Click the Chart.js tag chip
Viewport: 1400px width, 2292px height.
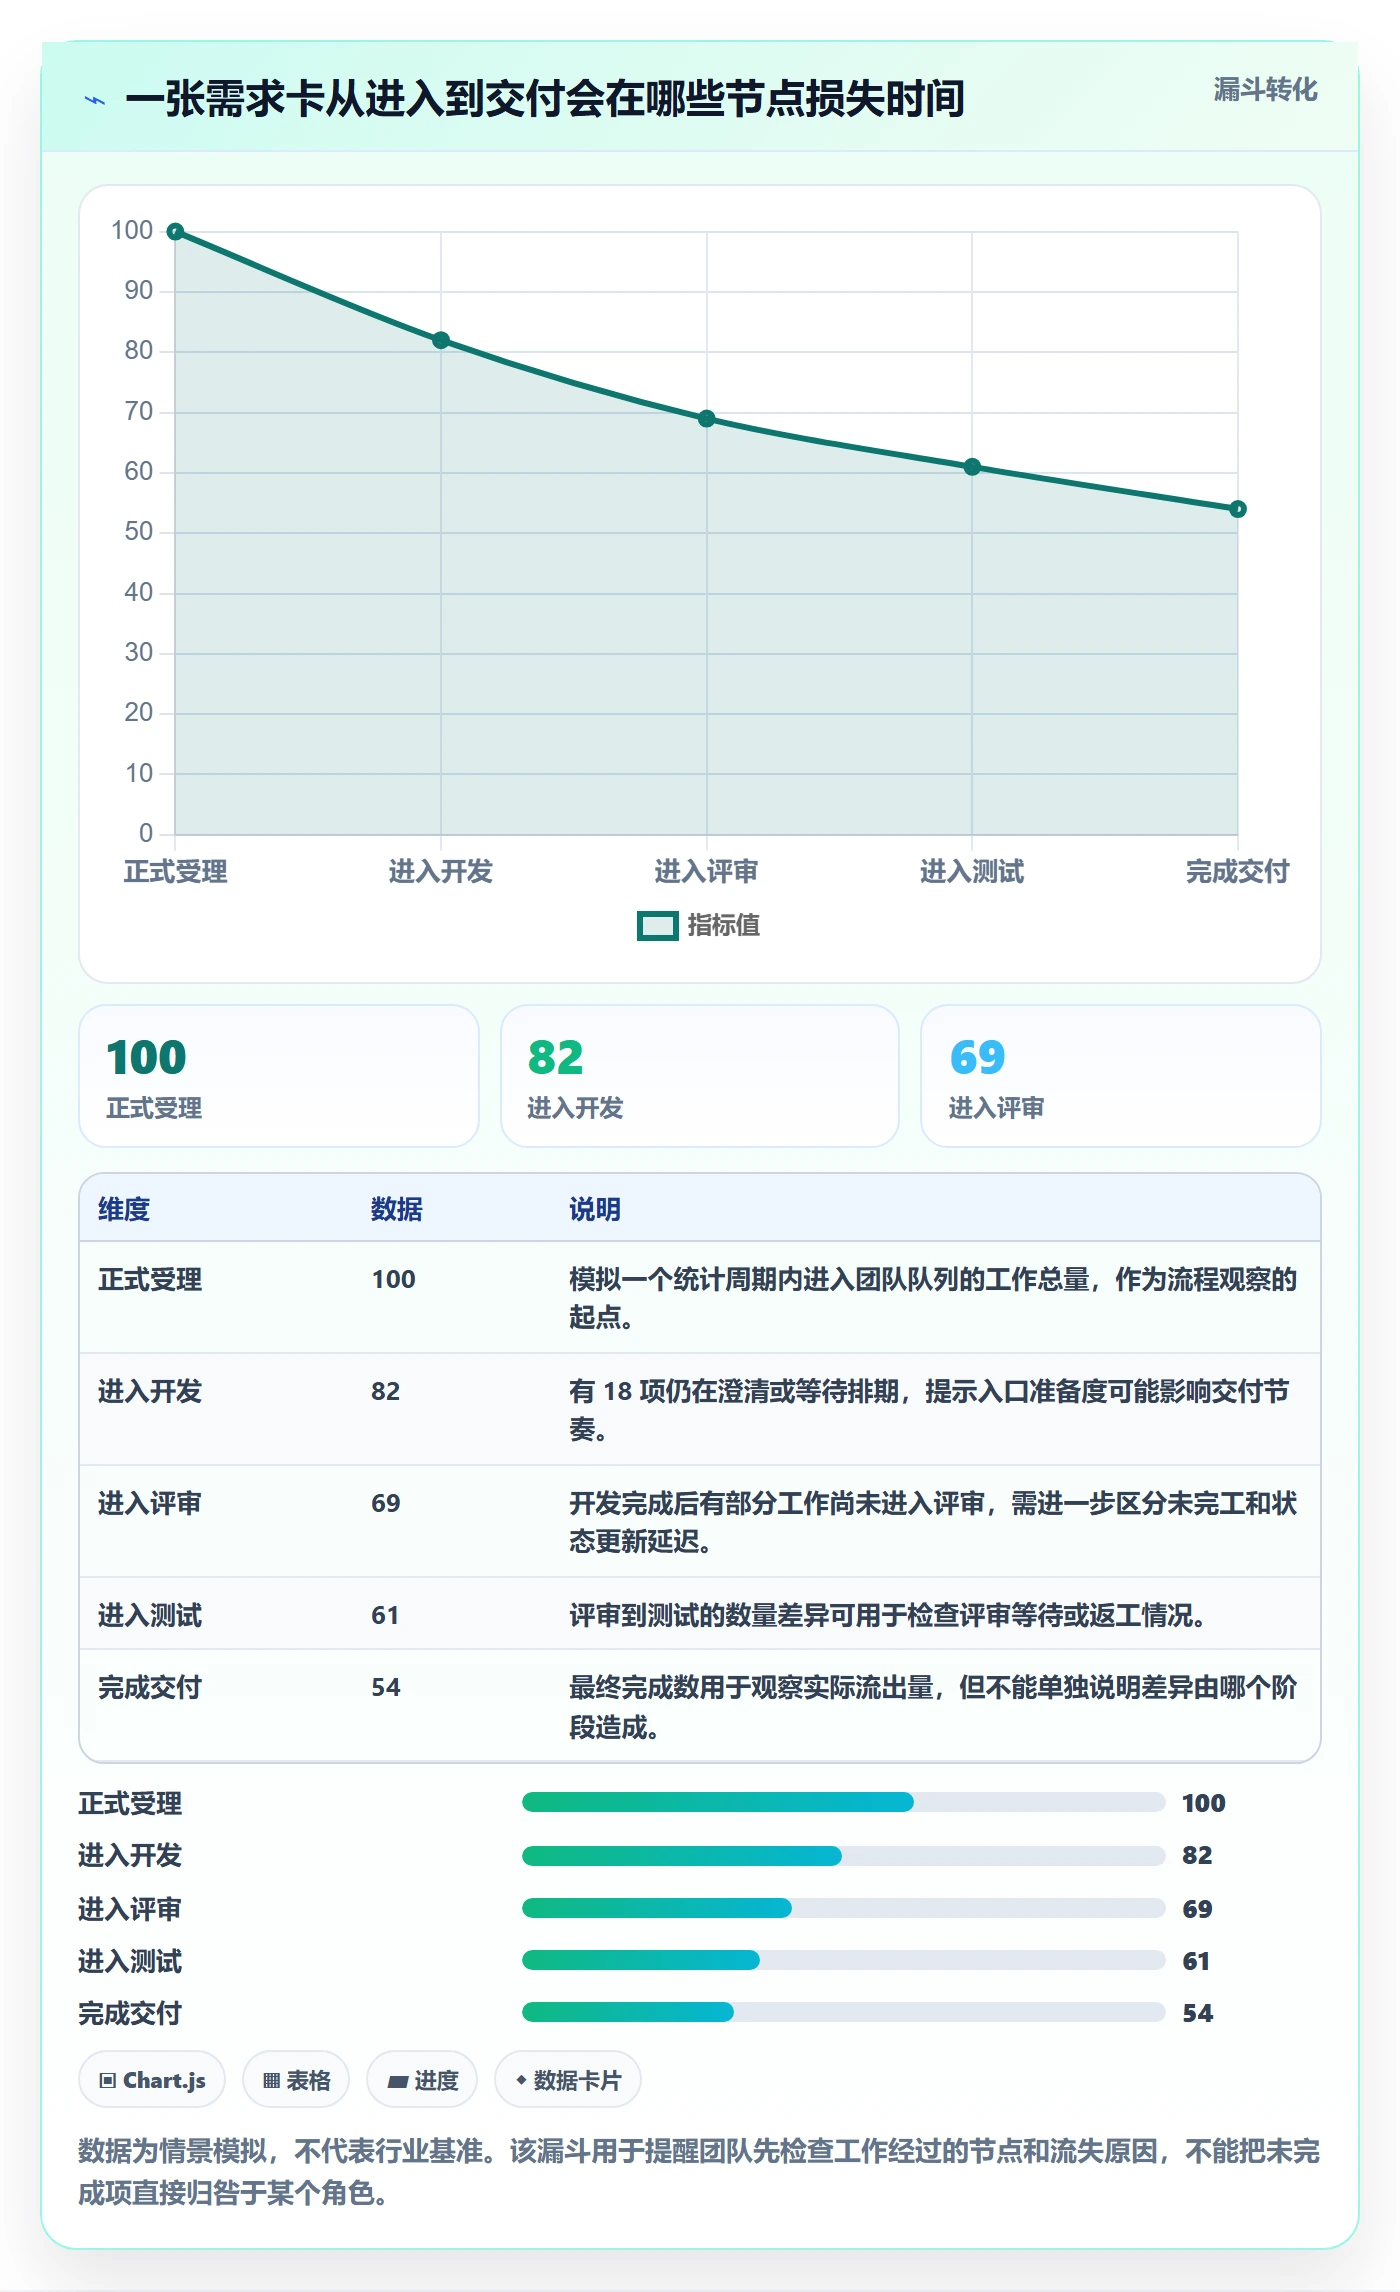[x=152, y=2081]
